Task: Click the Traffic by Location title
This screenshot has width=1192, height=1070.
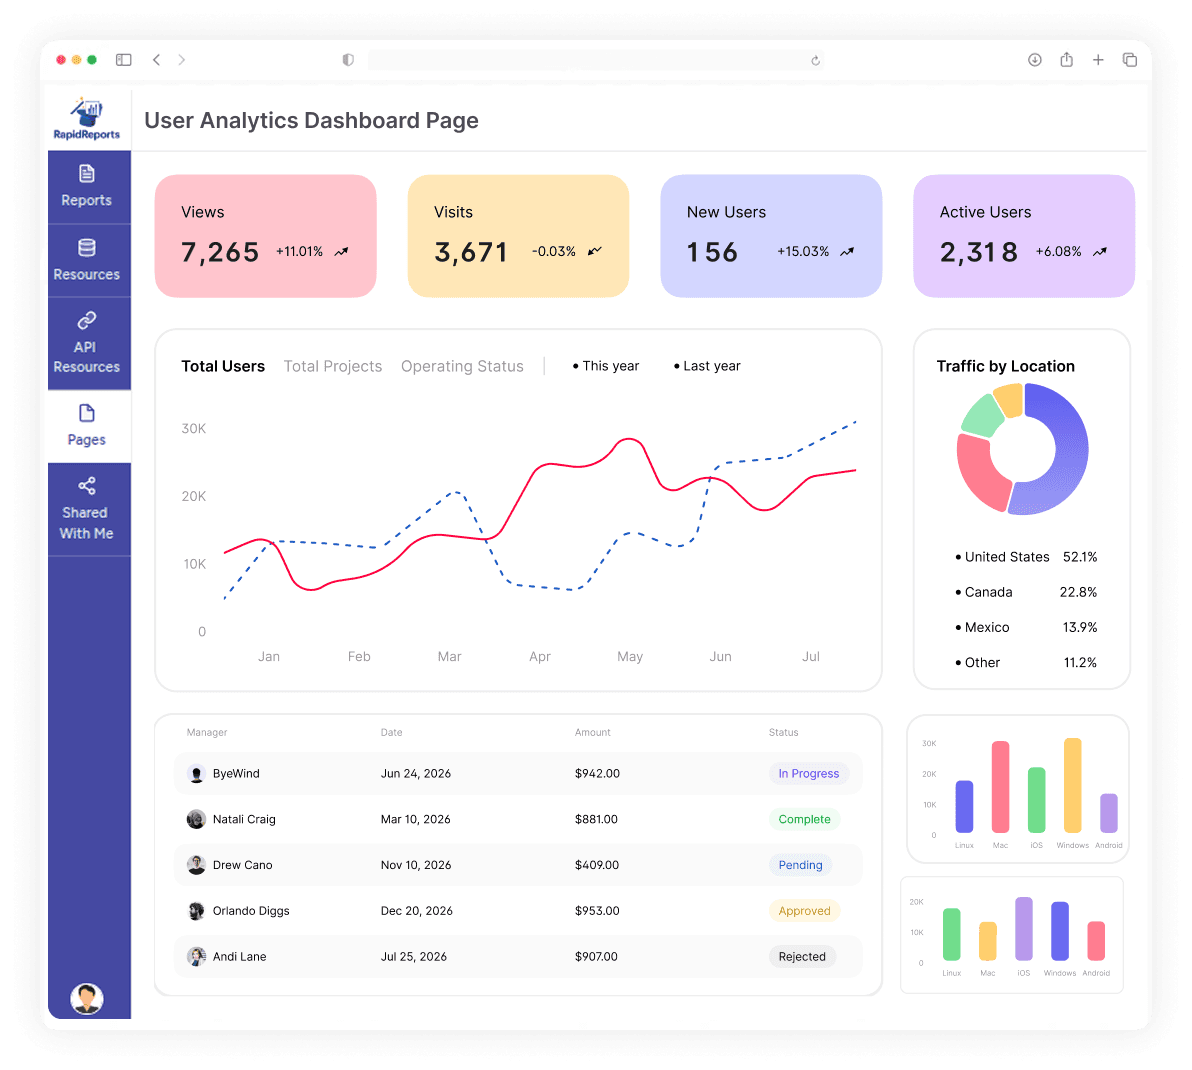Action: (1005, 366)
